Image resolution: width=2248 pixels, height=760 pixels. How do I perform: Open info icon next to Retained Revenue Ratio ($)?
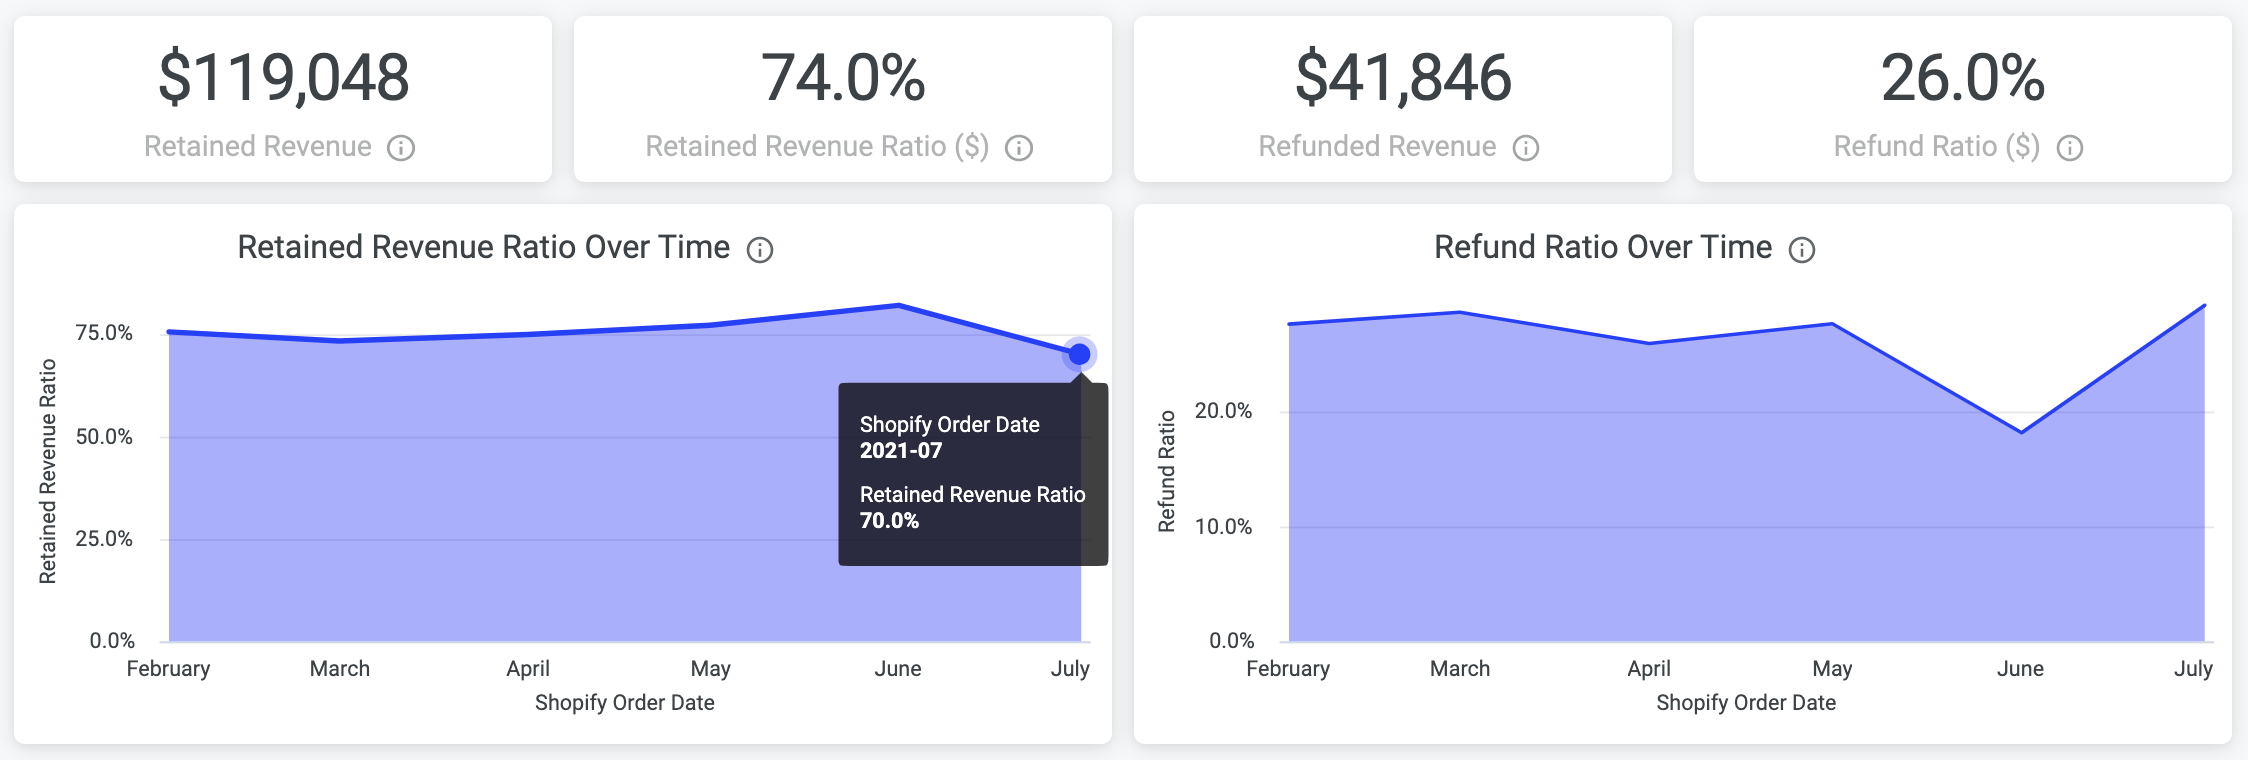click(1018, 148)
